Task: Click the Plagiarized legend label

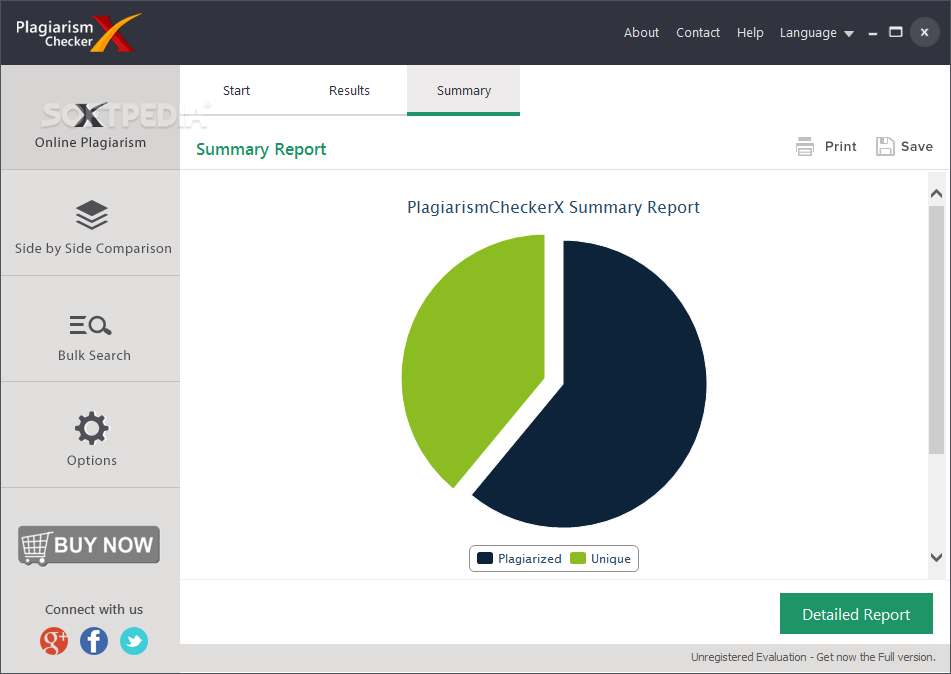Action: [529, 559]
